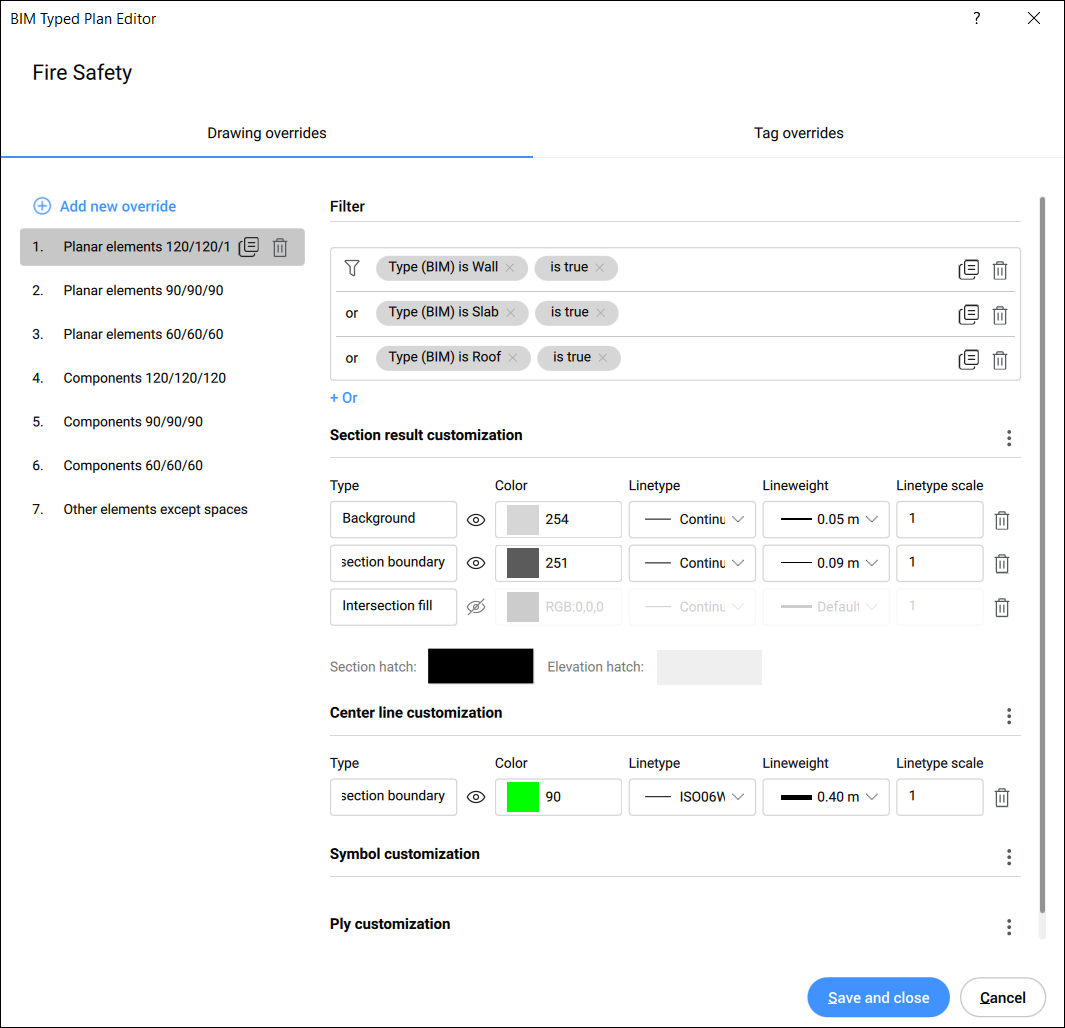Open Linetype dropdown for Background row

pos(692,520)
